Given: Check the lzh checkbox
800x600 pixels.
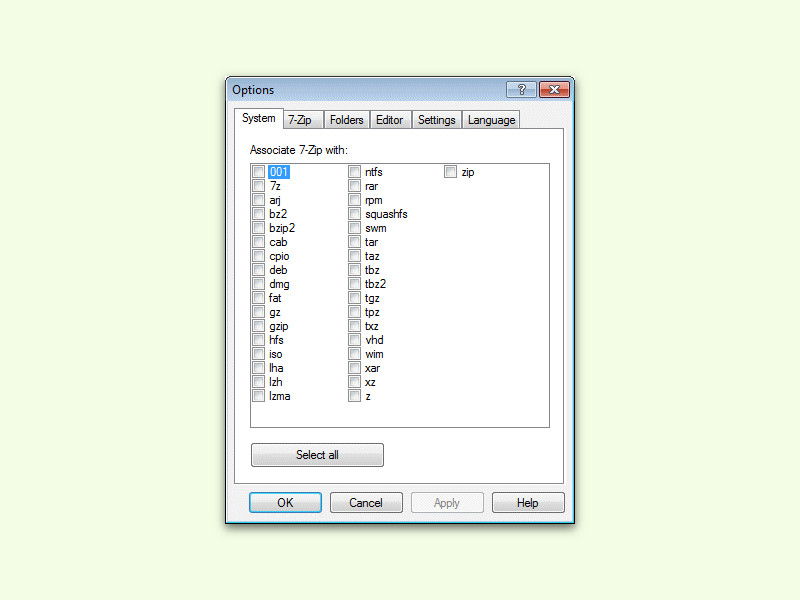Looking at the screenshot, I should click(x=259, y=382).
